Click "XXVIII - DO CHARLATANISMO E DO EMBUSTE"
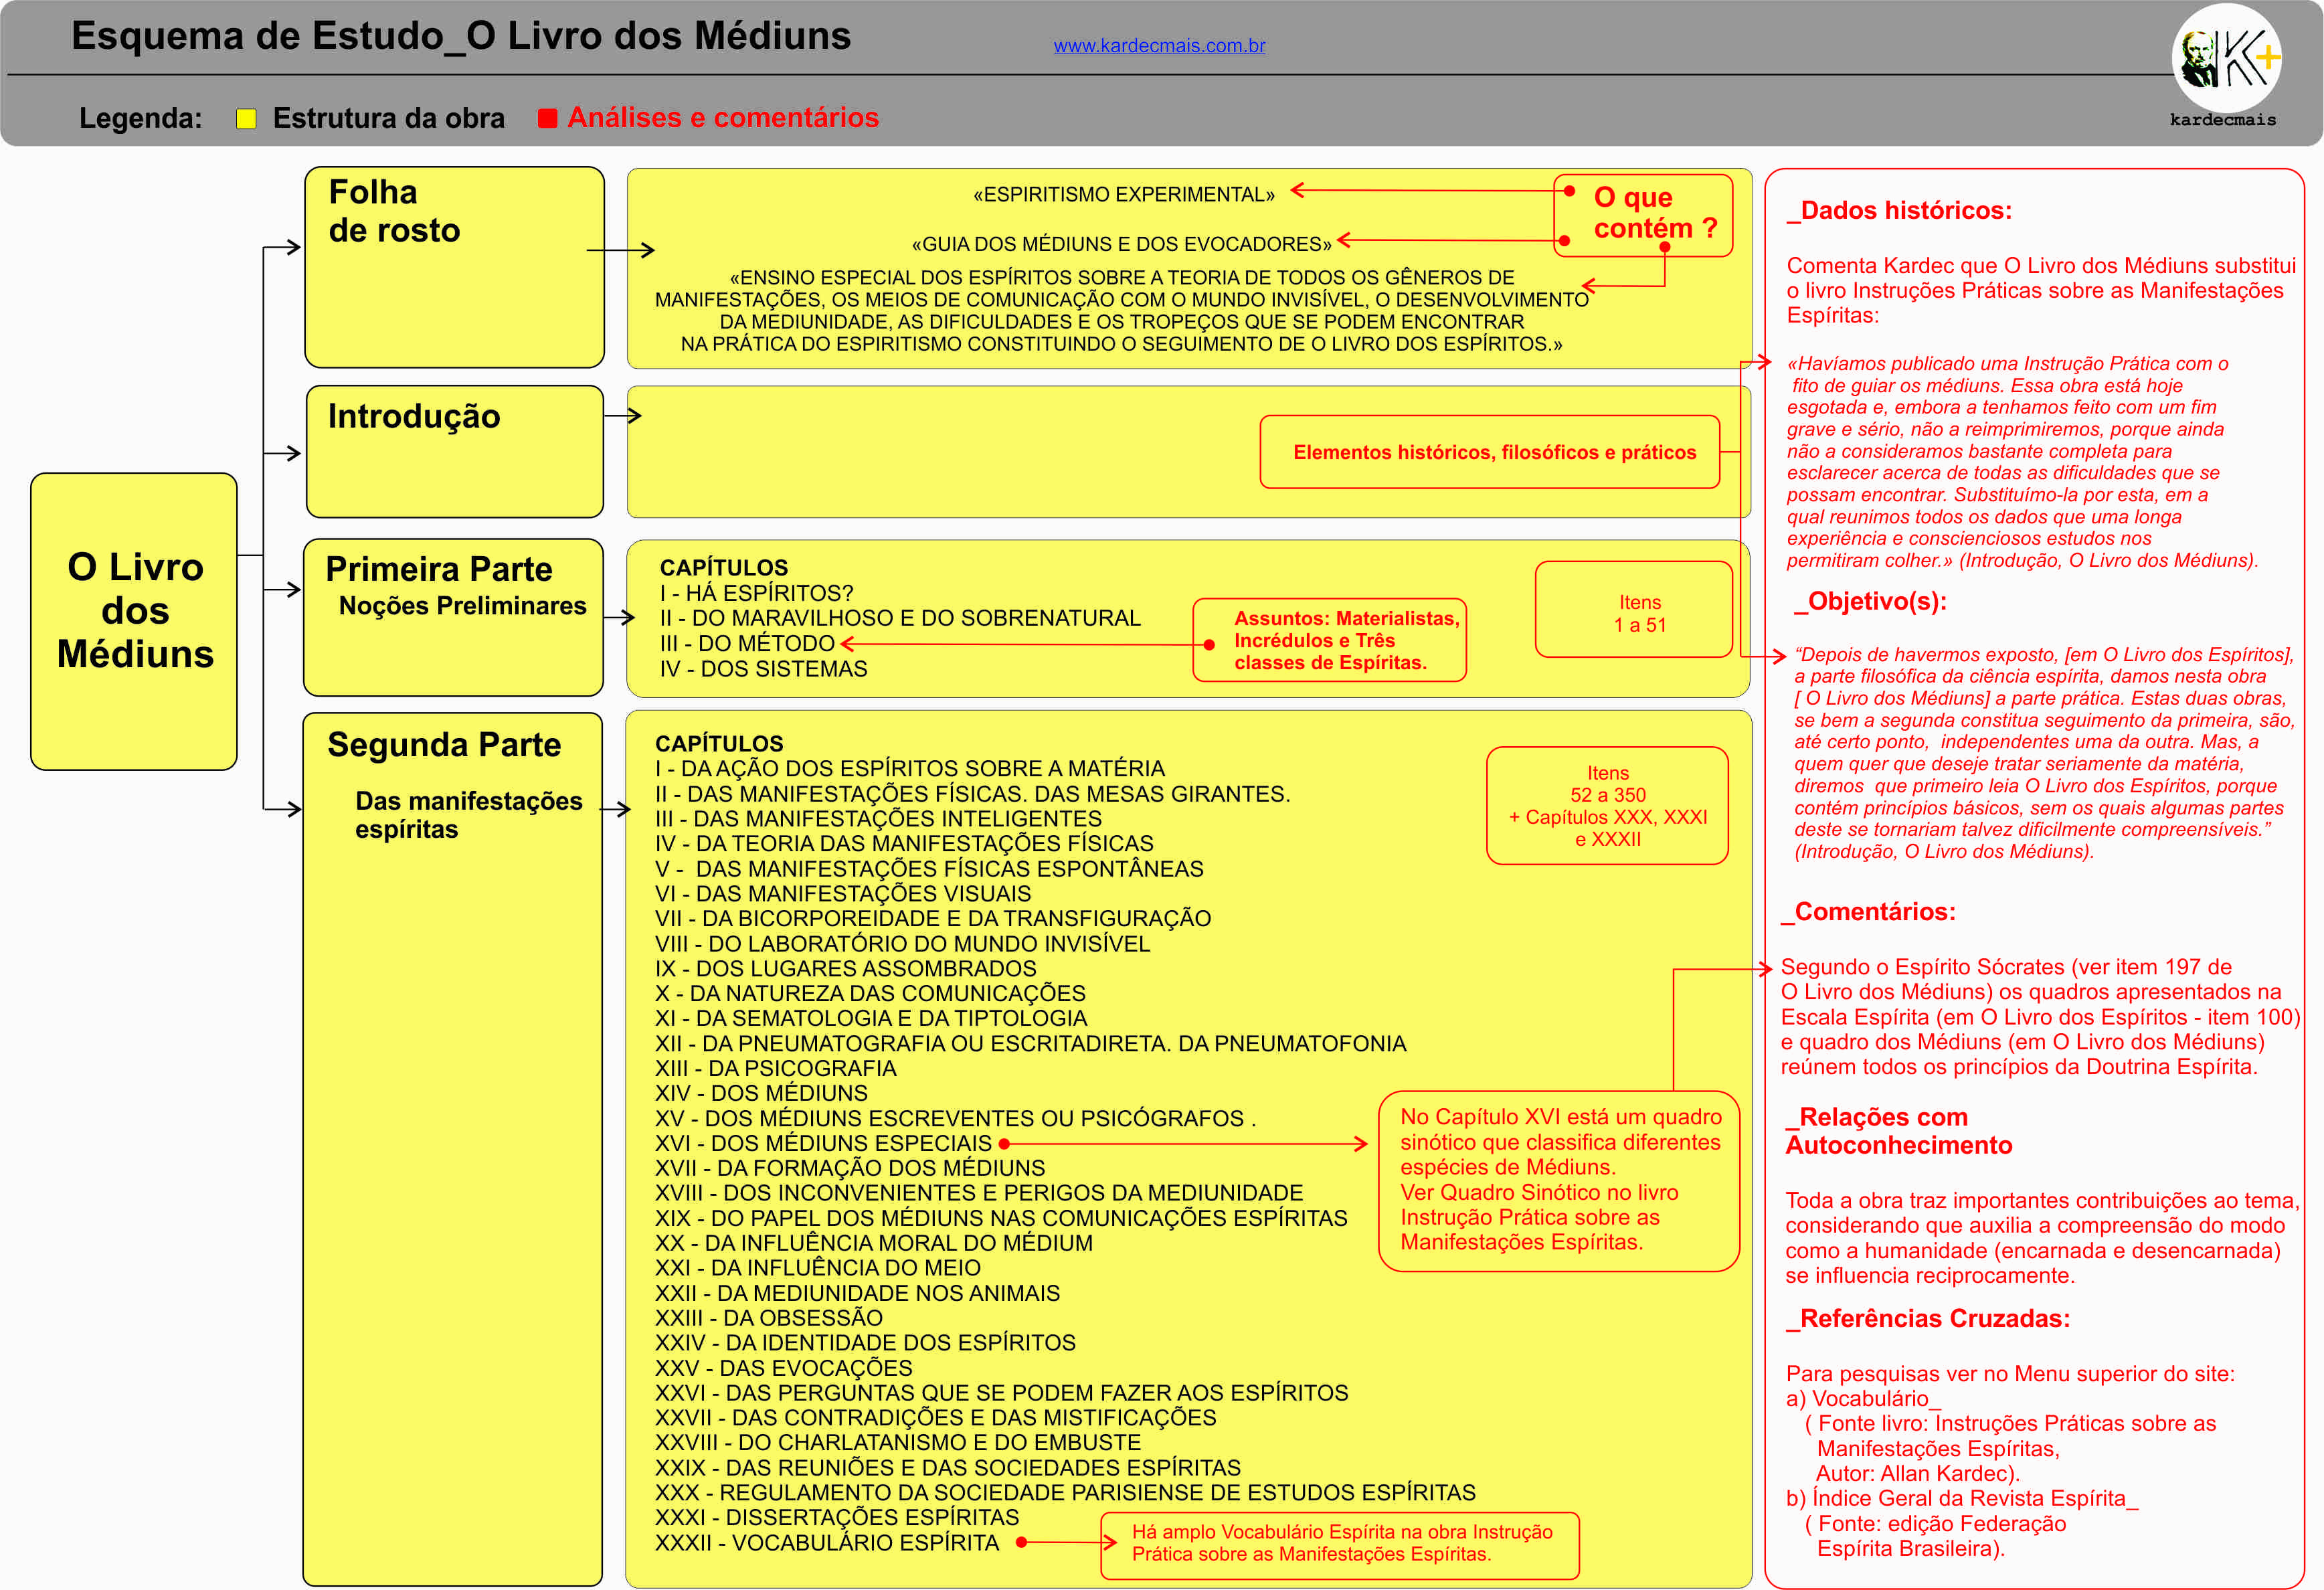The image size is (2324, 1590). tap(898, 1442)
